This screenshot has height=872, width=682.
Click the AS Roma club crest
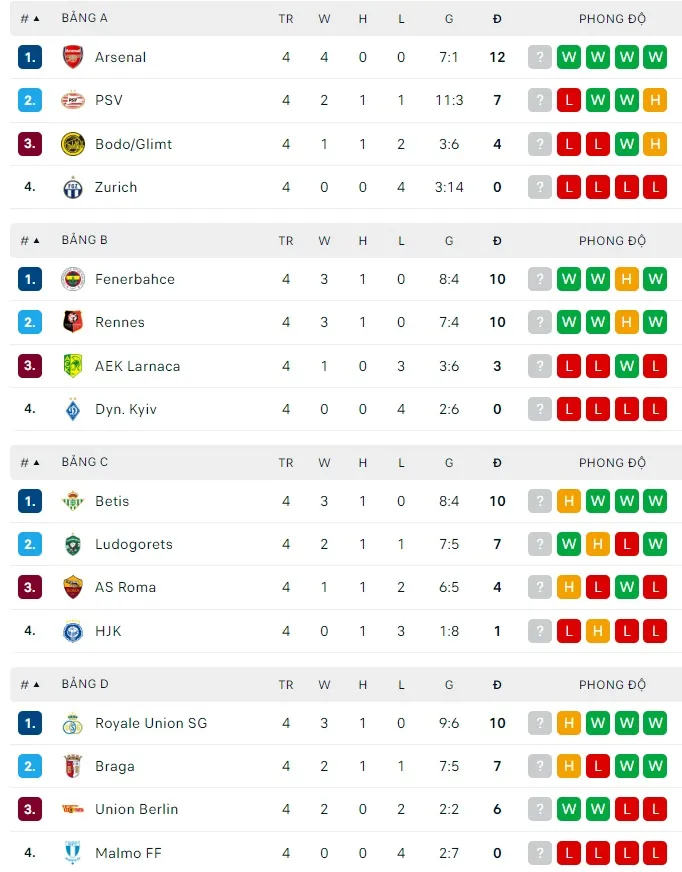pos(71,587)
